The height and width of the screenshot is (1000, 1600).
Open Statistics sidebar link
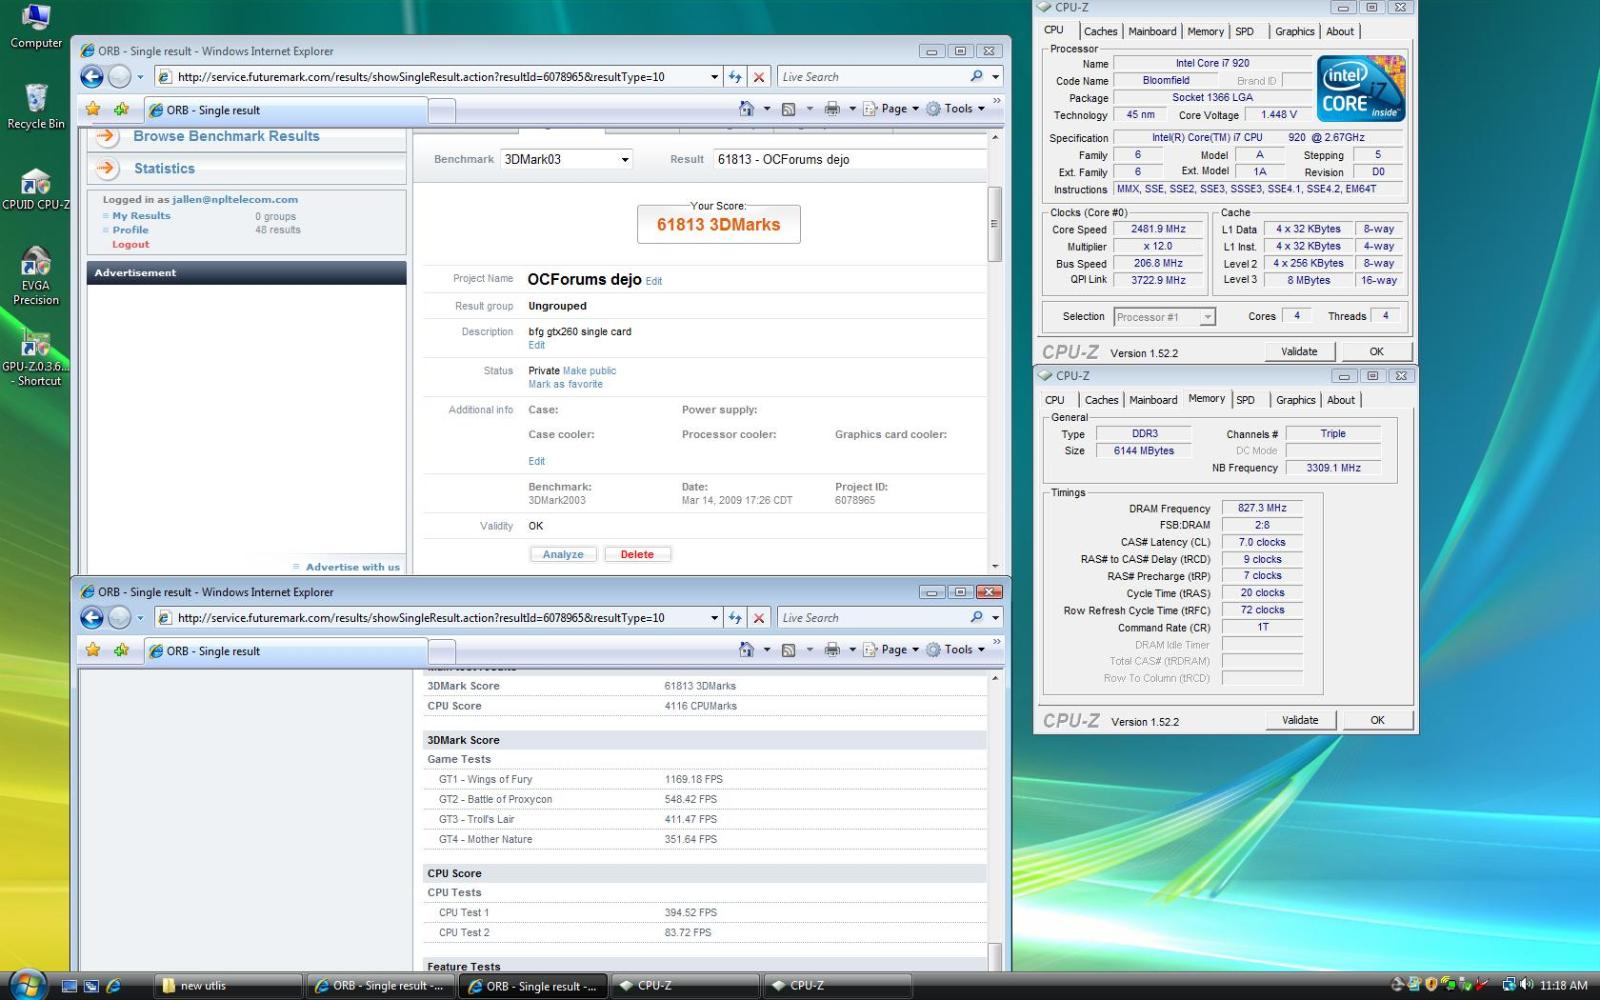click(164, 169)
